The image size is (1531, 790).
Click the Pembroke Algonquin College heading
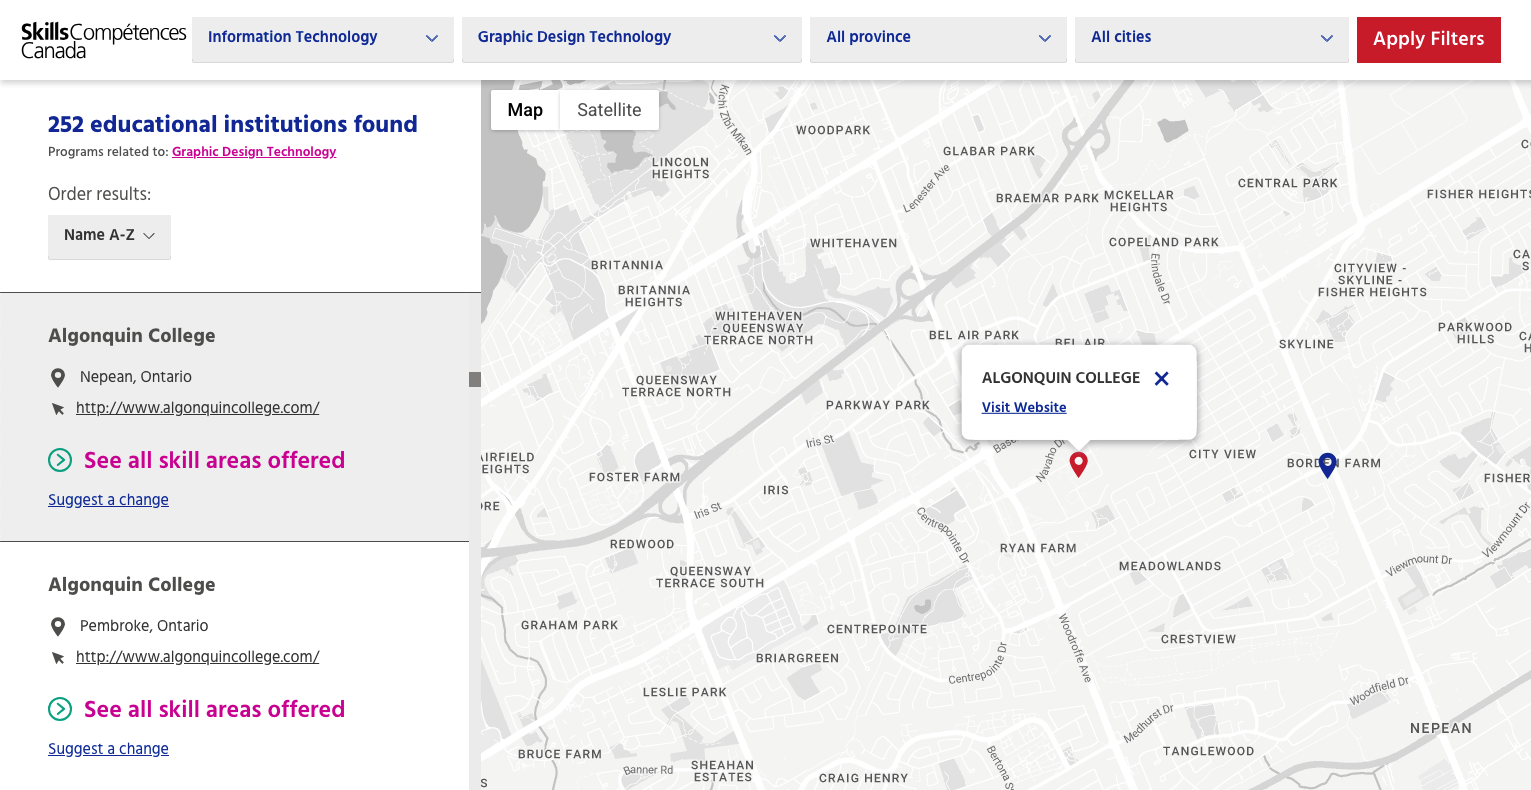point(132,585)
